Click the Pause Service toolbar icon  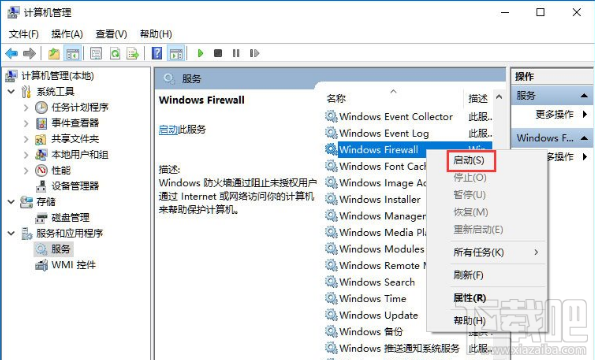pos(236,53)
